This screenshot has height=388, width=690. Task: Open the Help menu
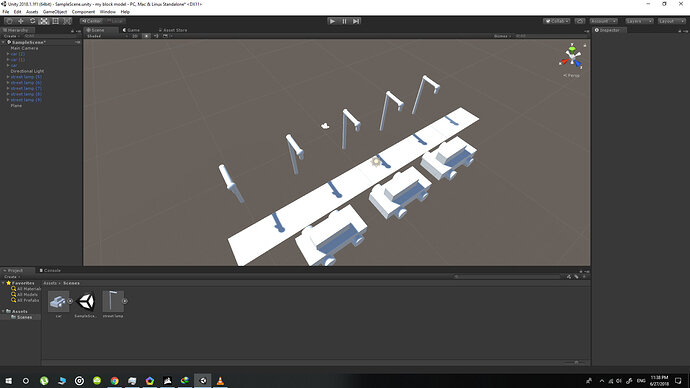click(125, 12)
